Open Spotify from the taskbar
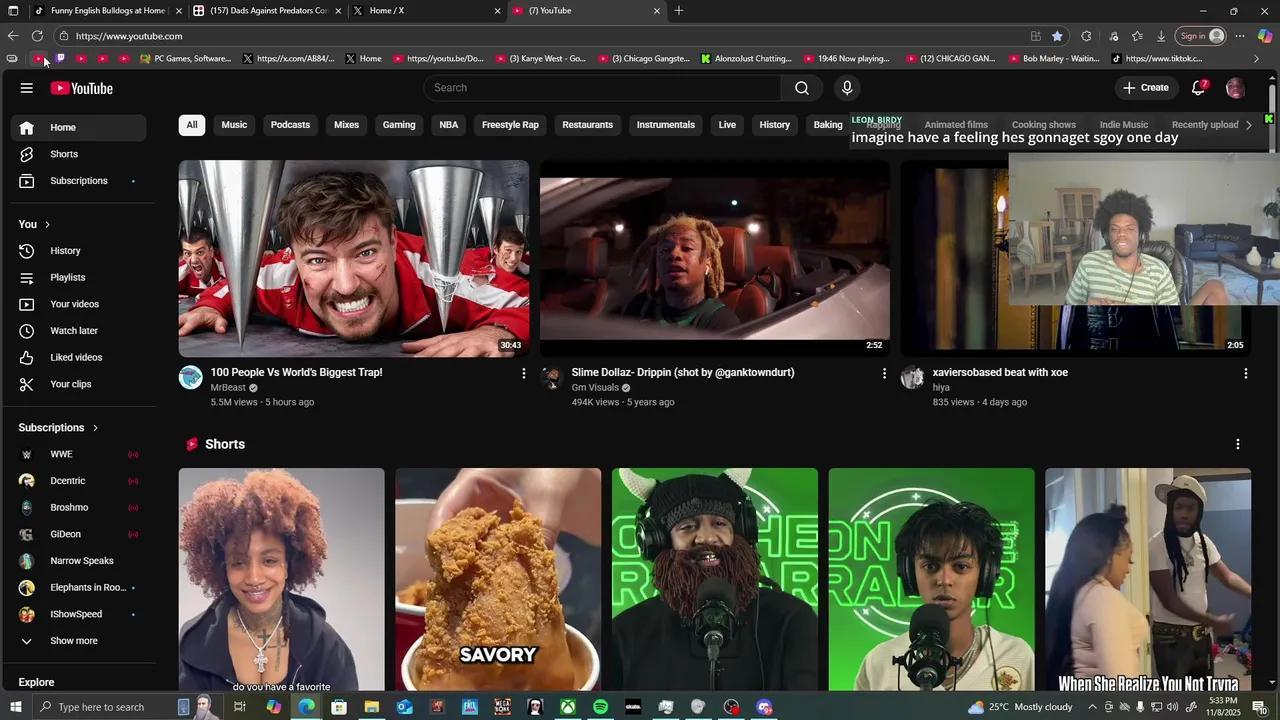Viewport: 1280px width, 720px height. coord(600,707)
